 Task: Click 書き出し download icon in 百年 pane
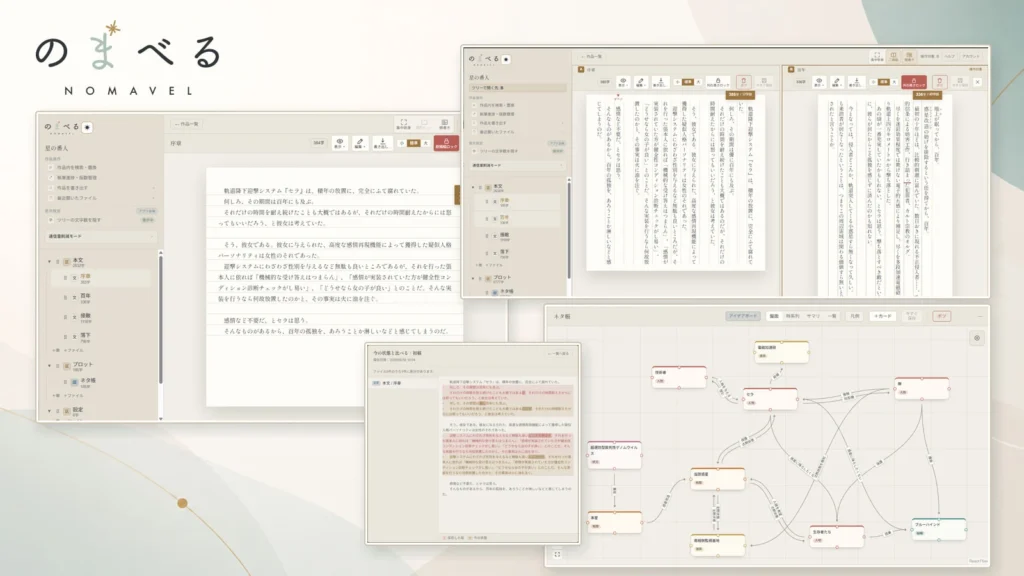[x=856, y=82]
